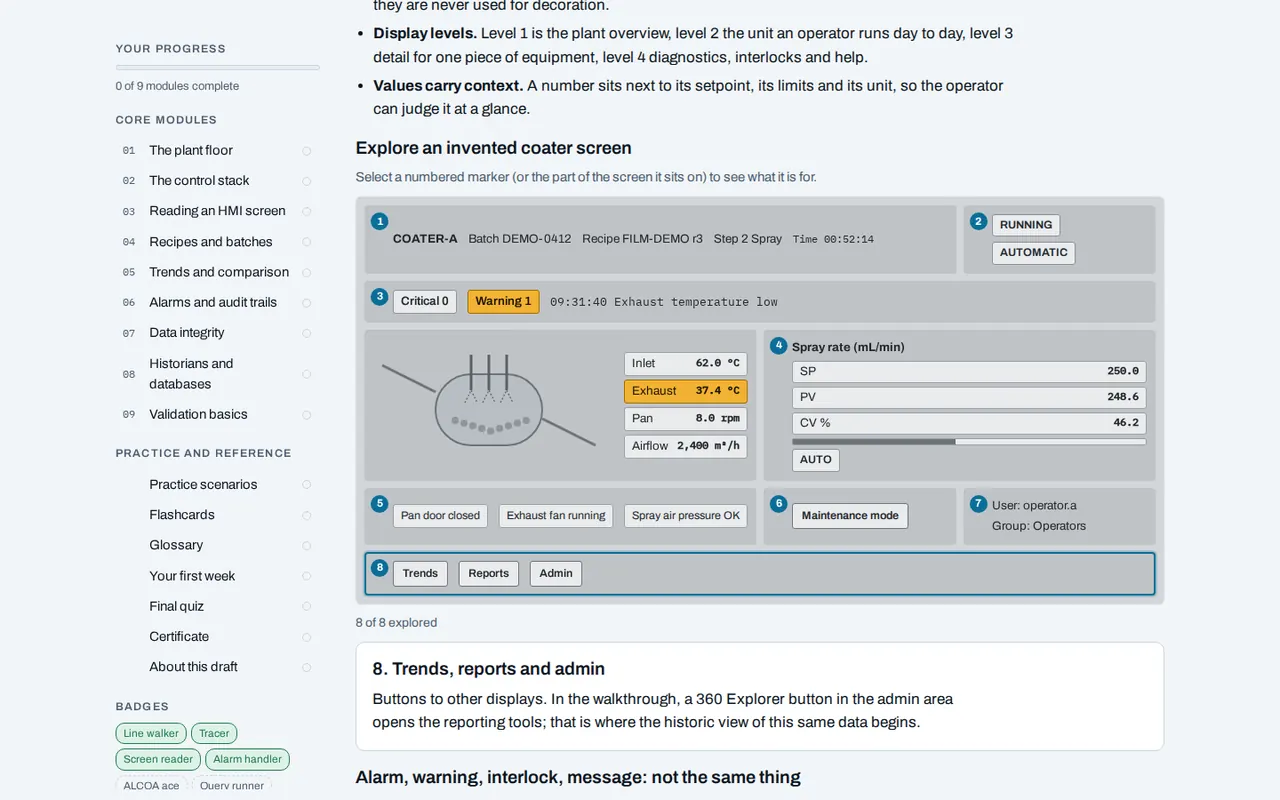1280x800 pixels.
Task: Open the Admin display button
Action: point(556,574)
